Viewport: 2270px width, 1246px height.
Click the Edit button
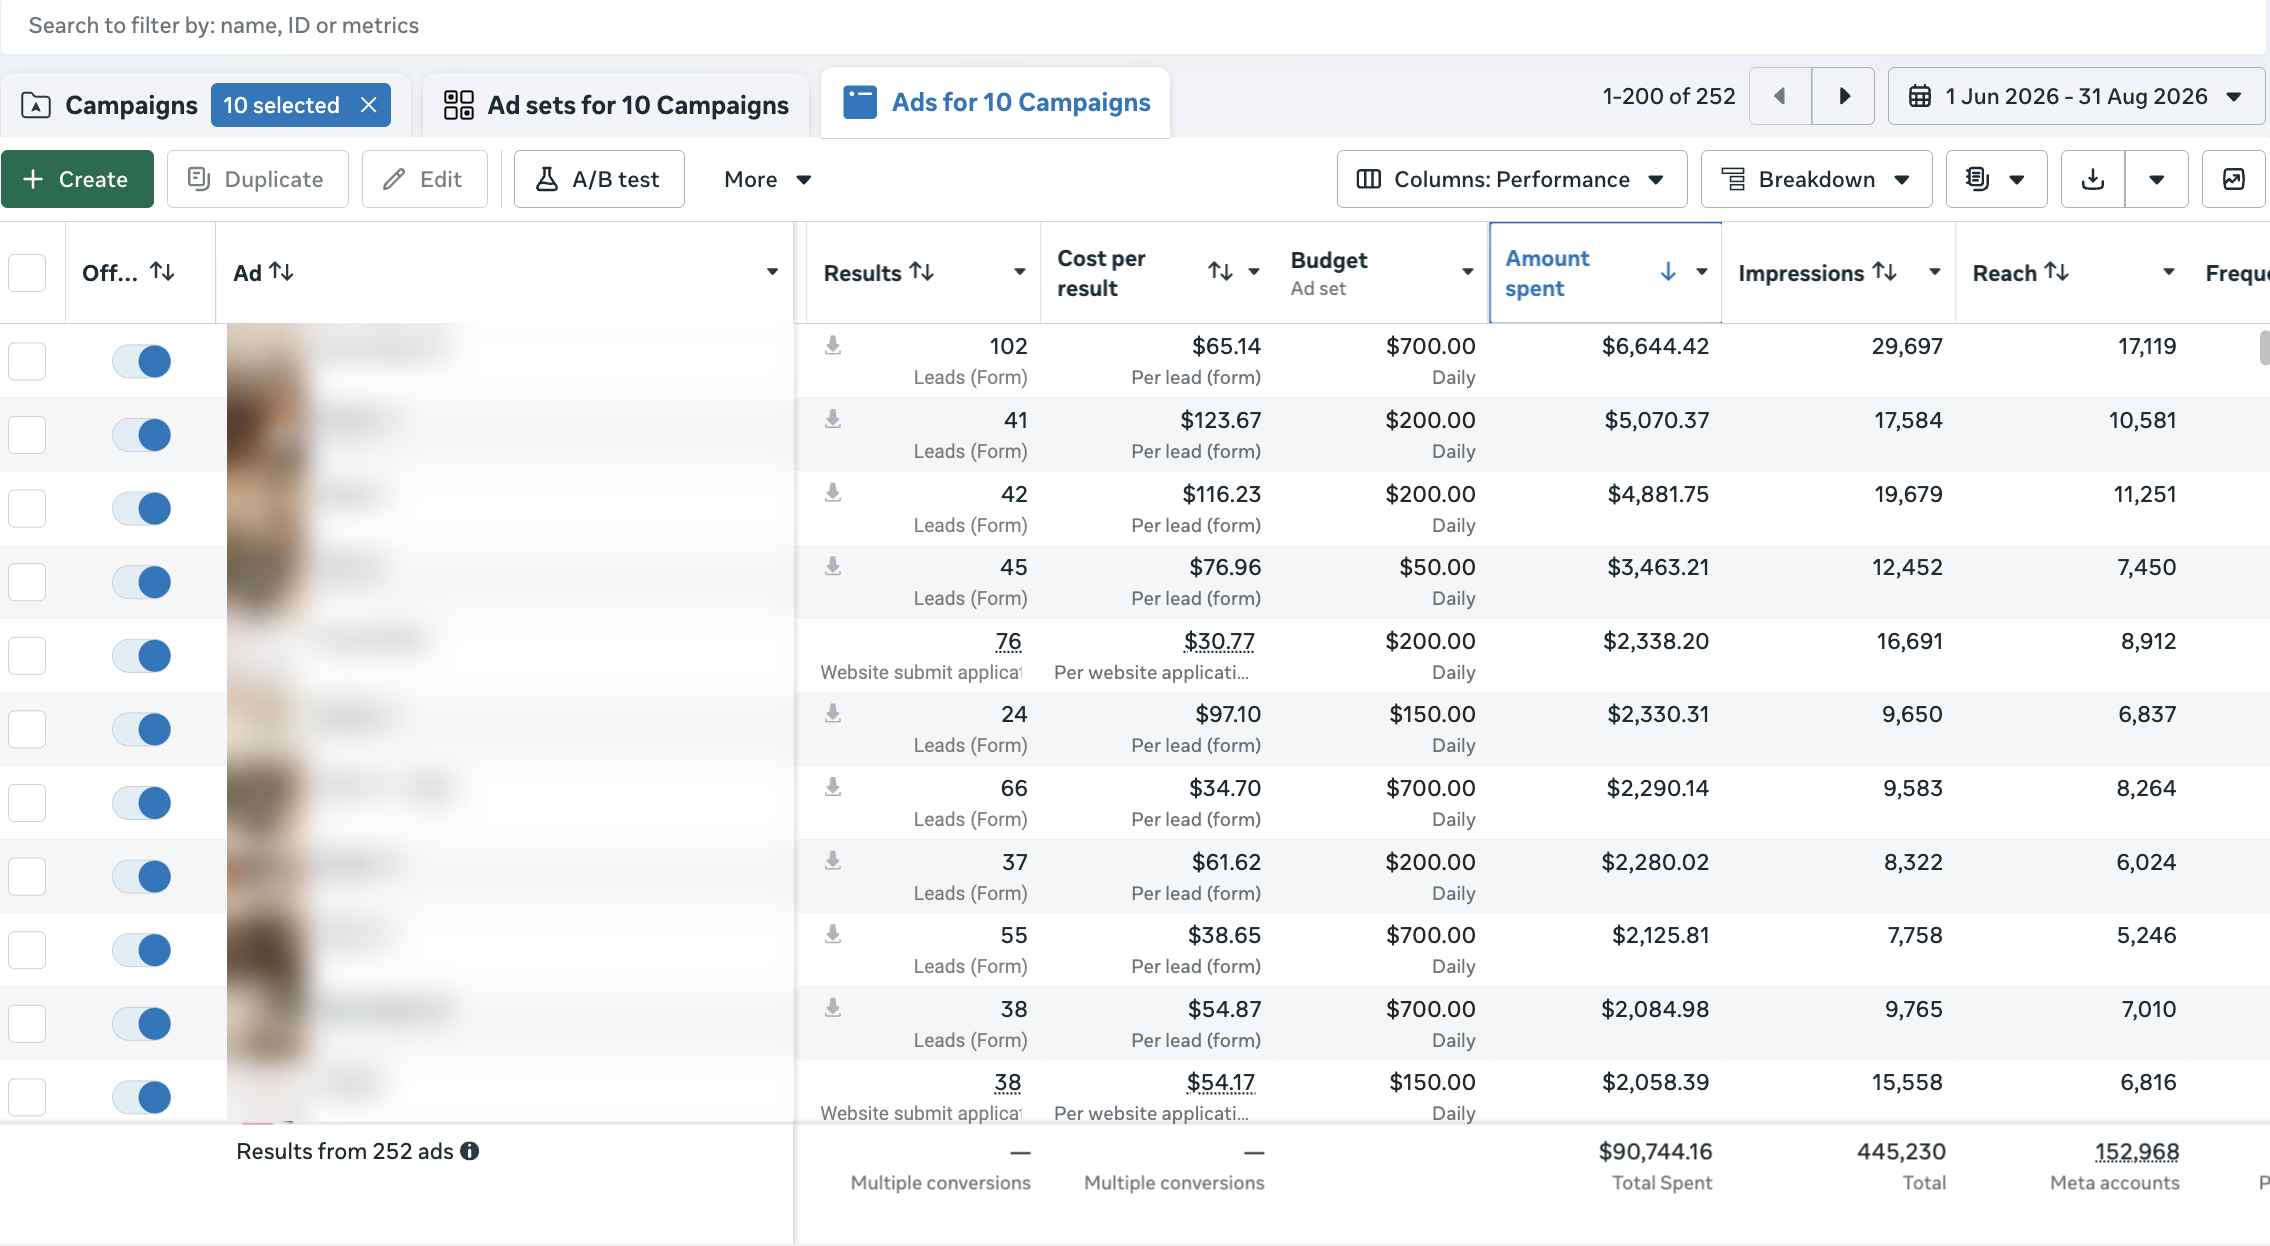[424, 179]
